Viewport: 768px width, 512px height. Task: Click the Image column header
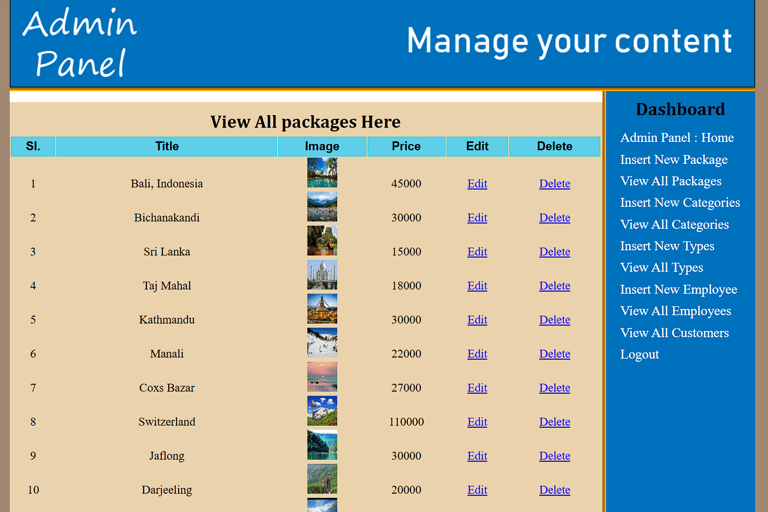click(322, 146)
